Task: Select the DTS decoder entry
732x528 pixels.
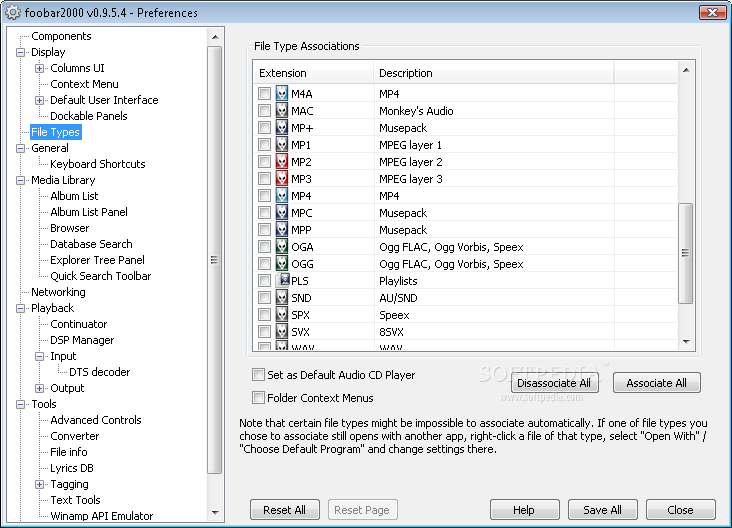Action: pos(99,372)
